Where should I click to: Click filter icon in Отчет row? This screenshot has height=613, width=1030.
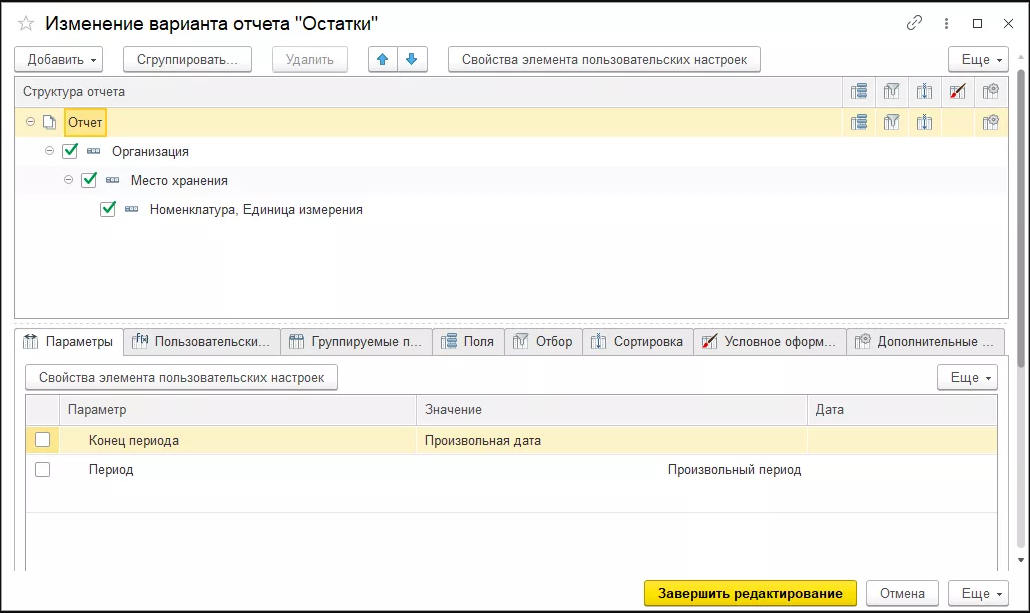(892, 123)
